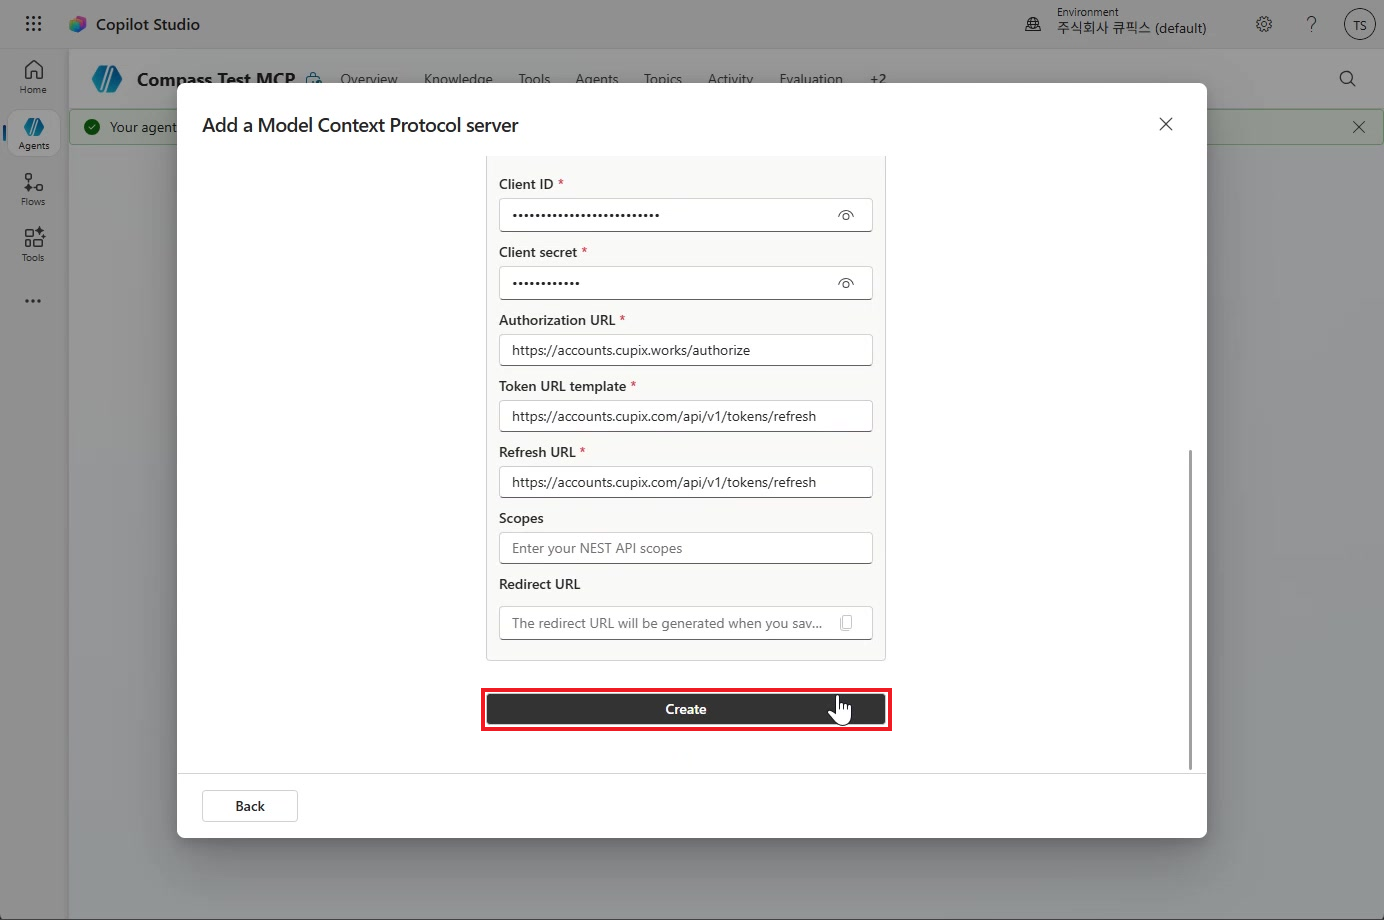Image resolution: width=1384 pixels, height=920 pixels.
Task: Switch to the Activity tab
Action: [x=730, y=78]
